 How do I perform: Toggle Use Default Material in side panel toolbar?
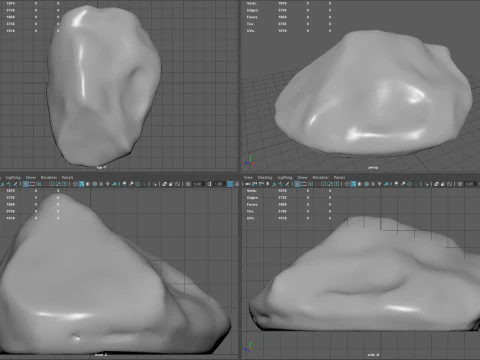360,184
